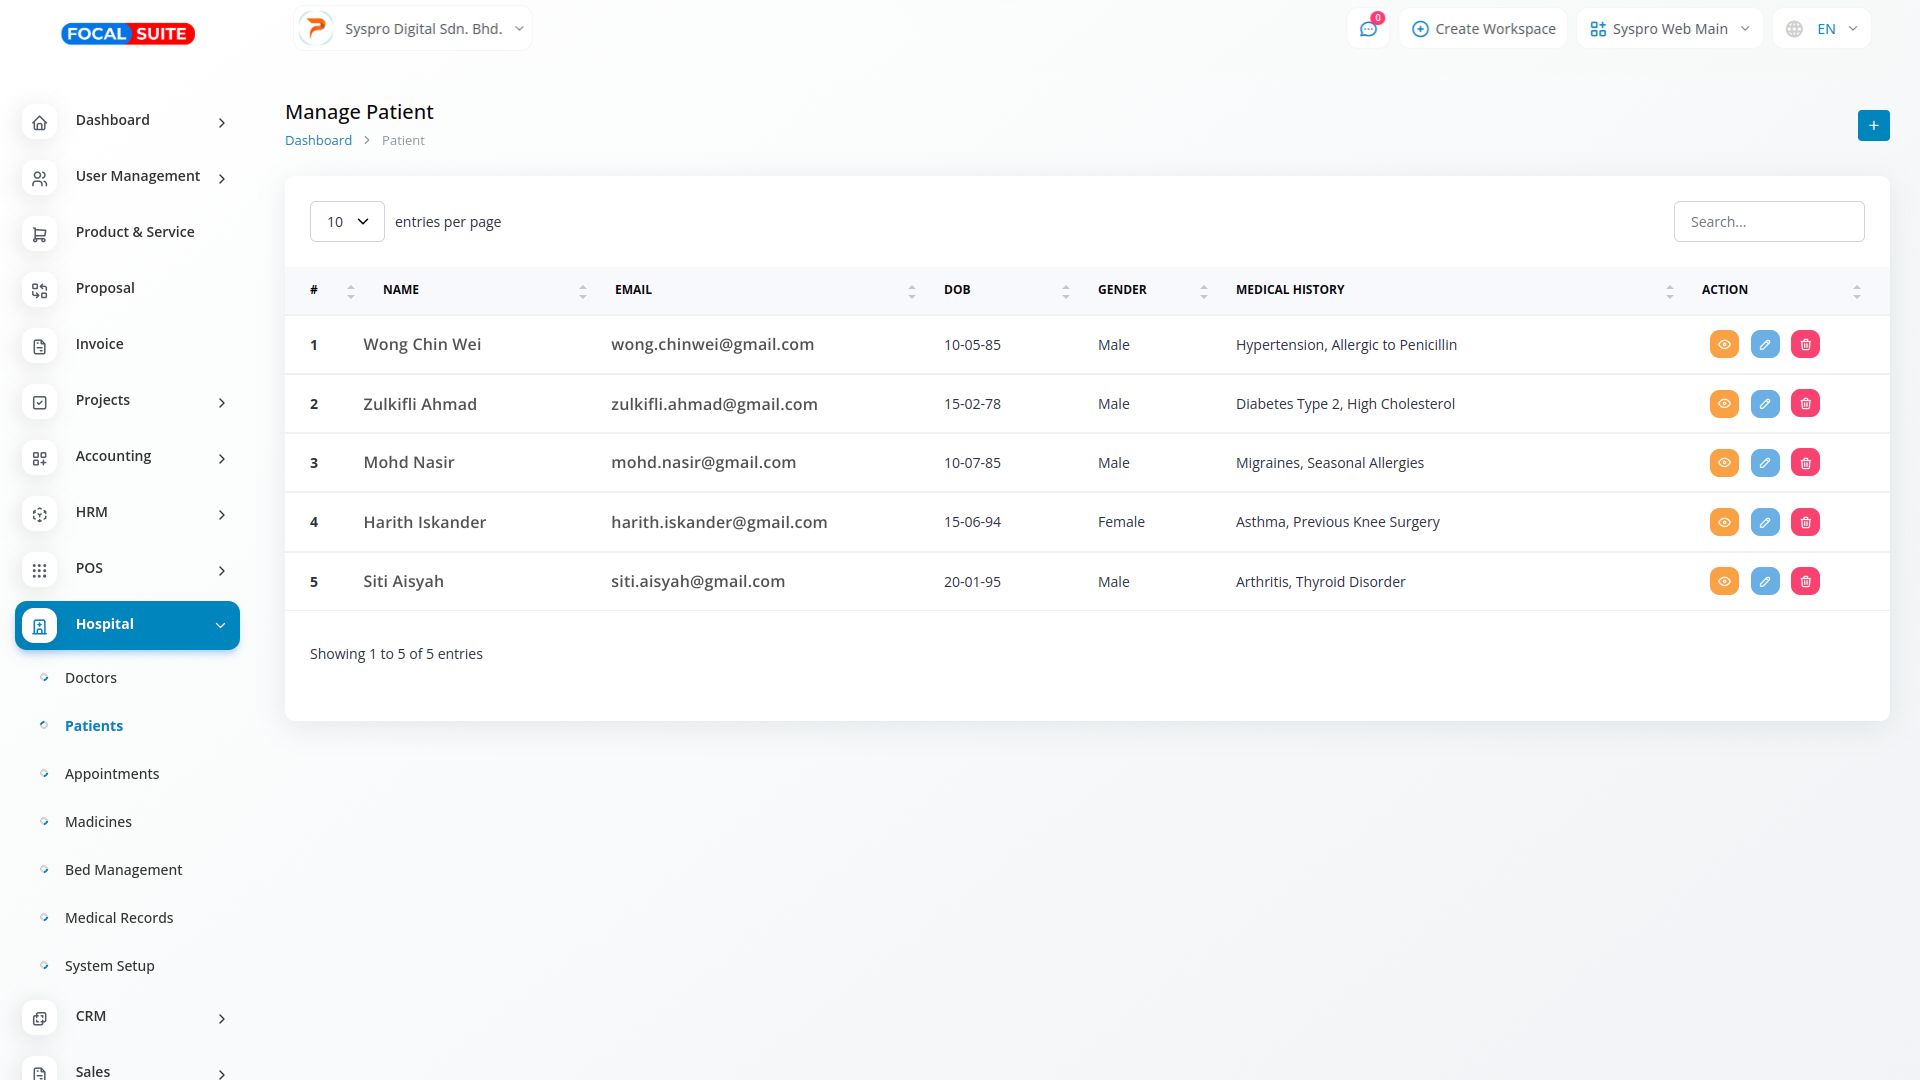The height and width of the screenshot is (1080, 1920).
Task: Click the plus button to add patient
Action: (x=1873, y=125)
